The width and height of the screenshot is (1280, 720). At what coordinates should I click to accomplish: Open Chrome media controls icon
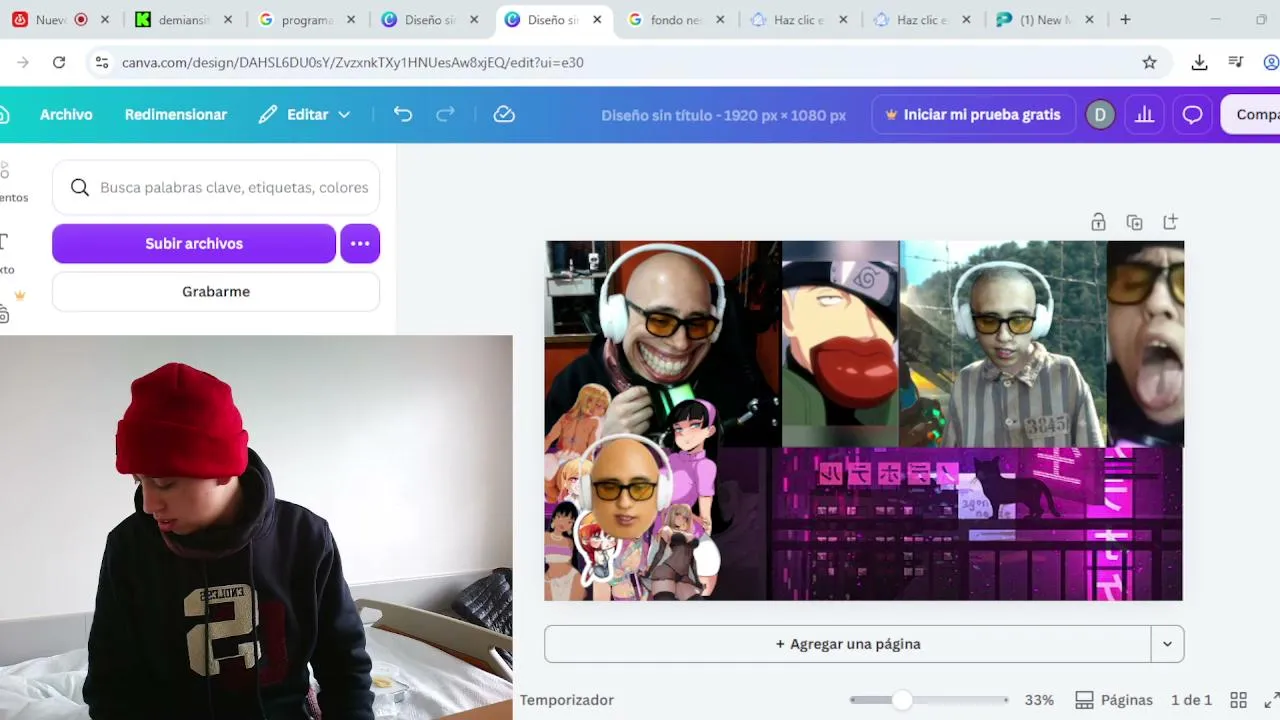point(1236,62)
